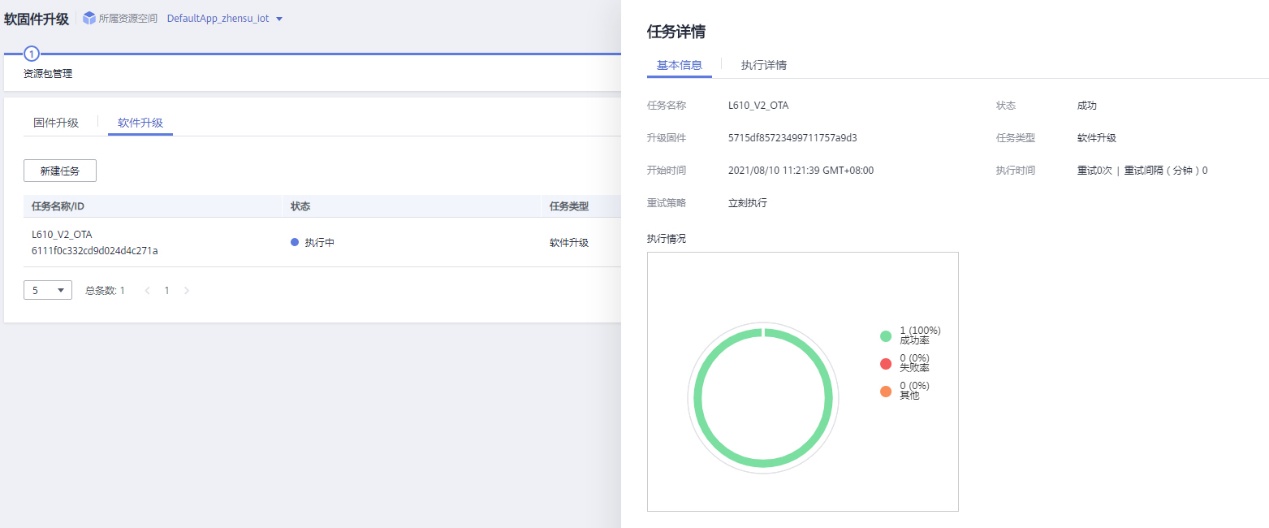The width and height of the screenshot is (1269, 528).
Task: Click the blue 执行中 status dot
Action: pyautogui.click(x=294, y=242)
